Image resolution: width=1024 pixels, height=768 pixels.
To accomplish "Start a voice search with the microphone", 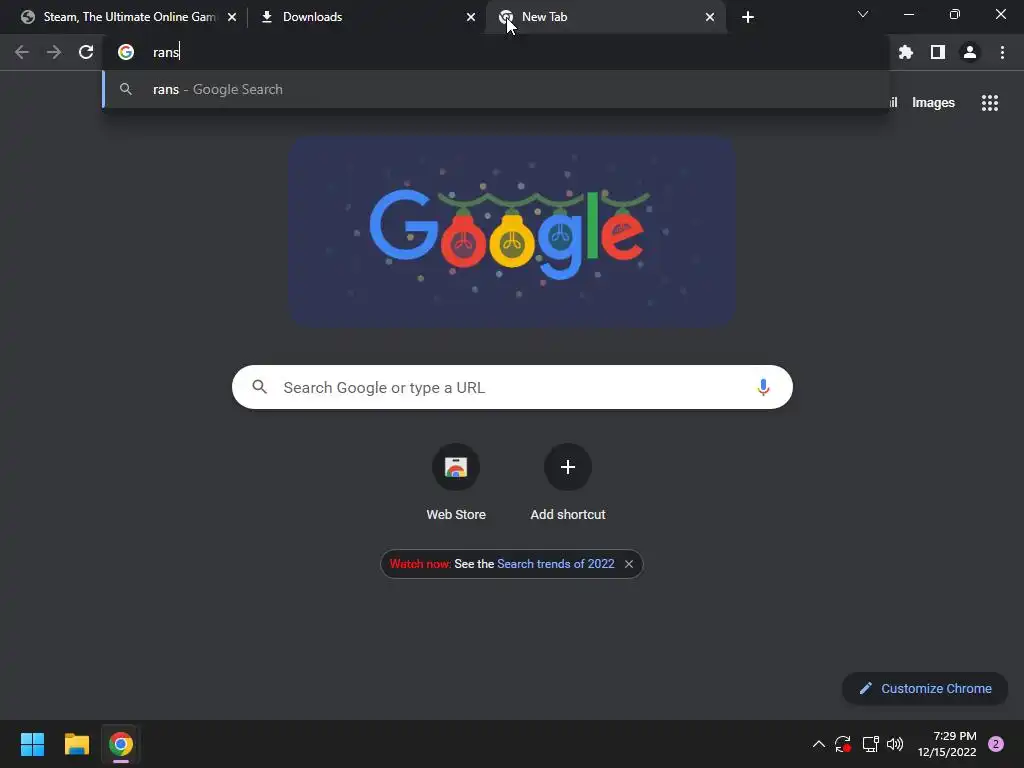I will tap(763, 387).
